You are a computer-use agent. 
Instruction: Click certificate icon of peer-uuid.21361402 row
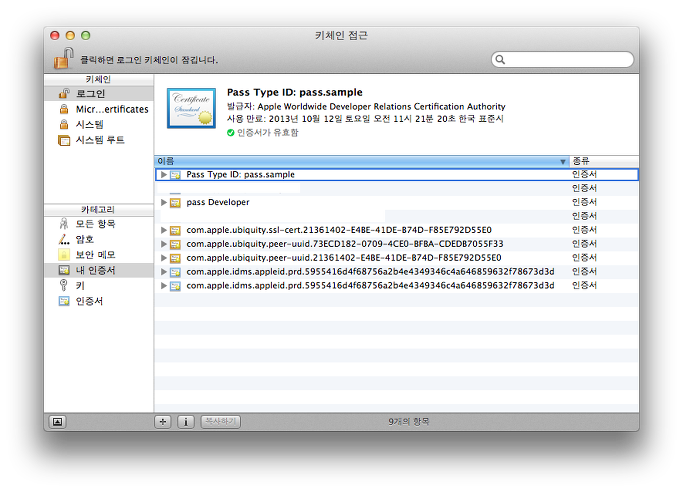[176, 258]
